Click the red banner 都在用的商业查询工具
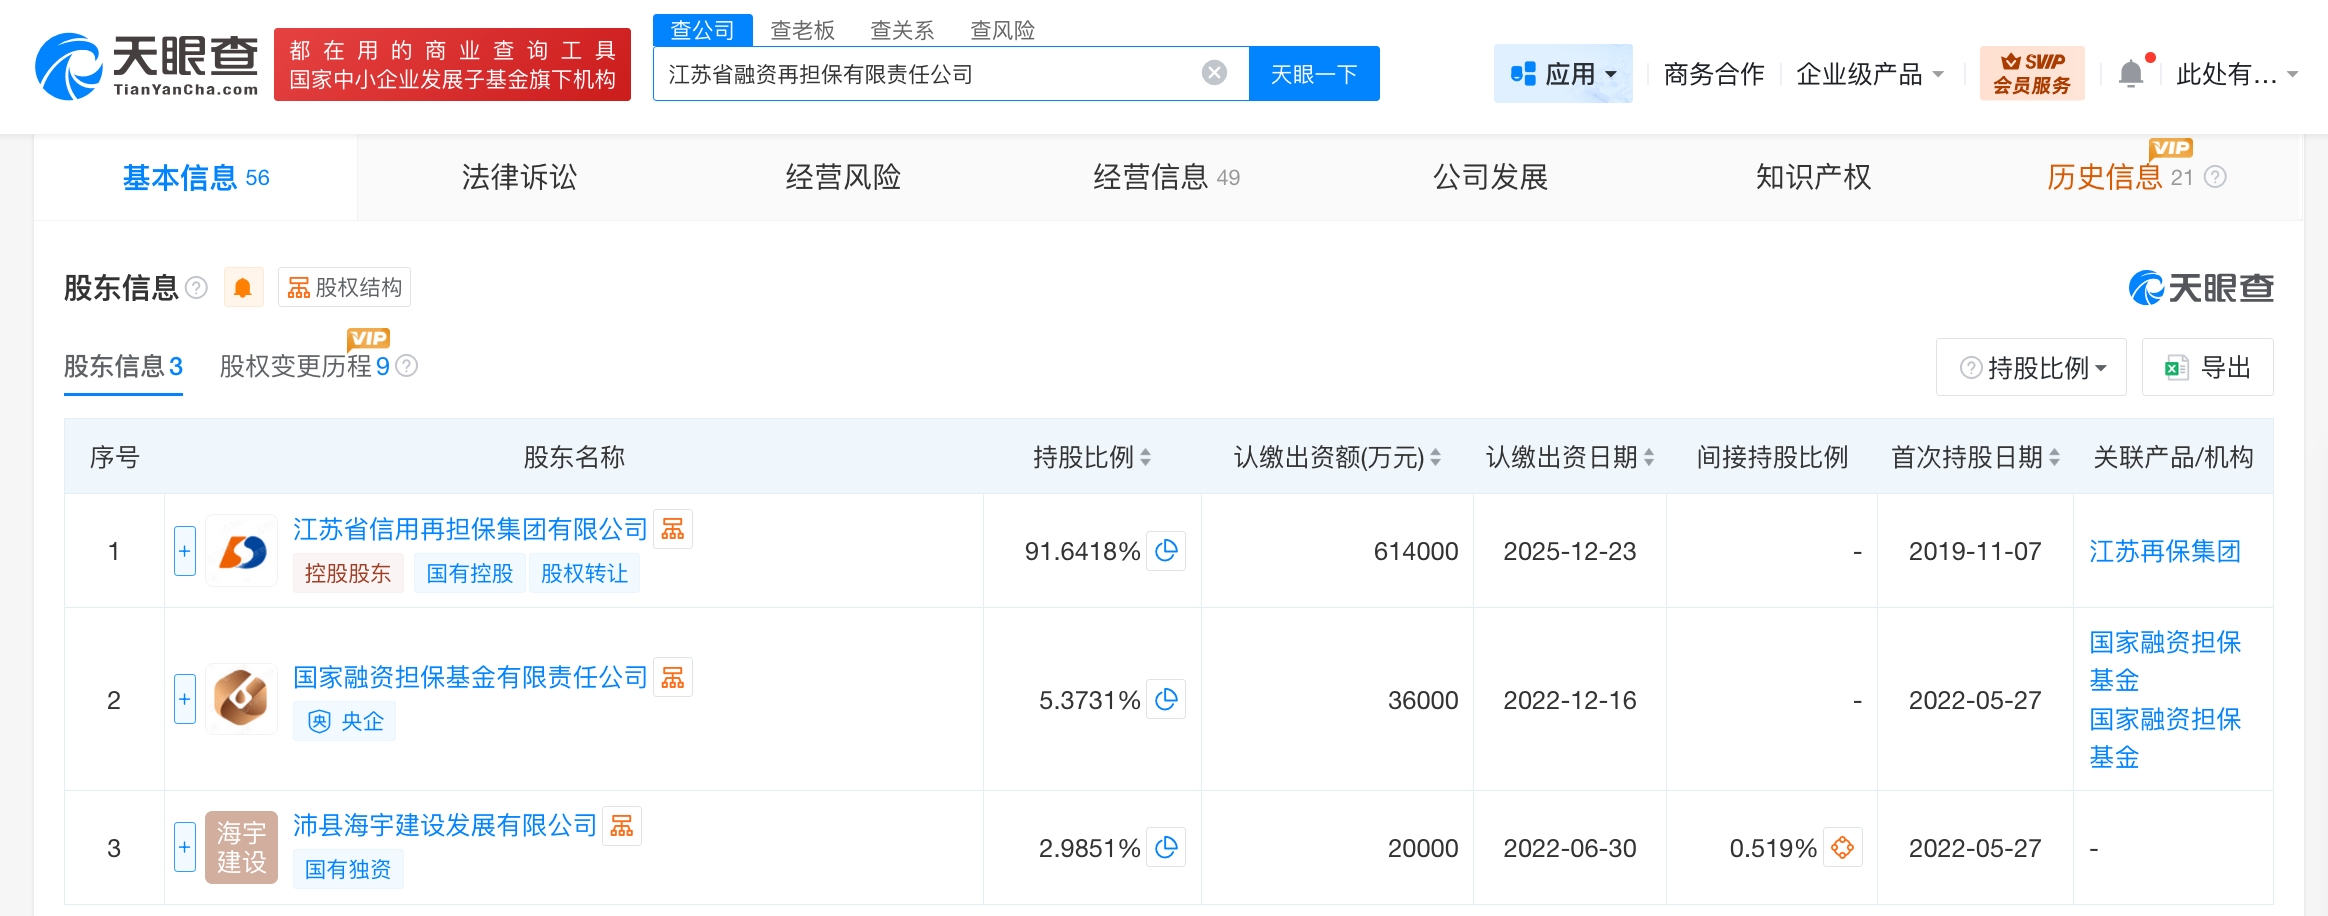The width and height of the screenshot is (2328, 916). (452, 64)
